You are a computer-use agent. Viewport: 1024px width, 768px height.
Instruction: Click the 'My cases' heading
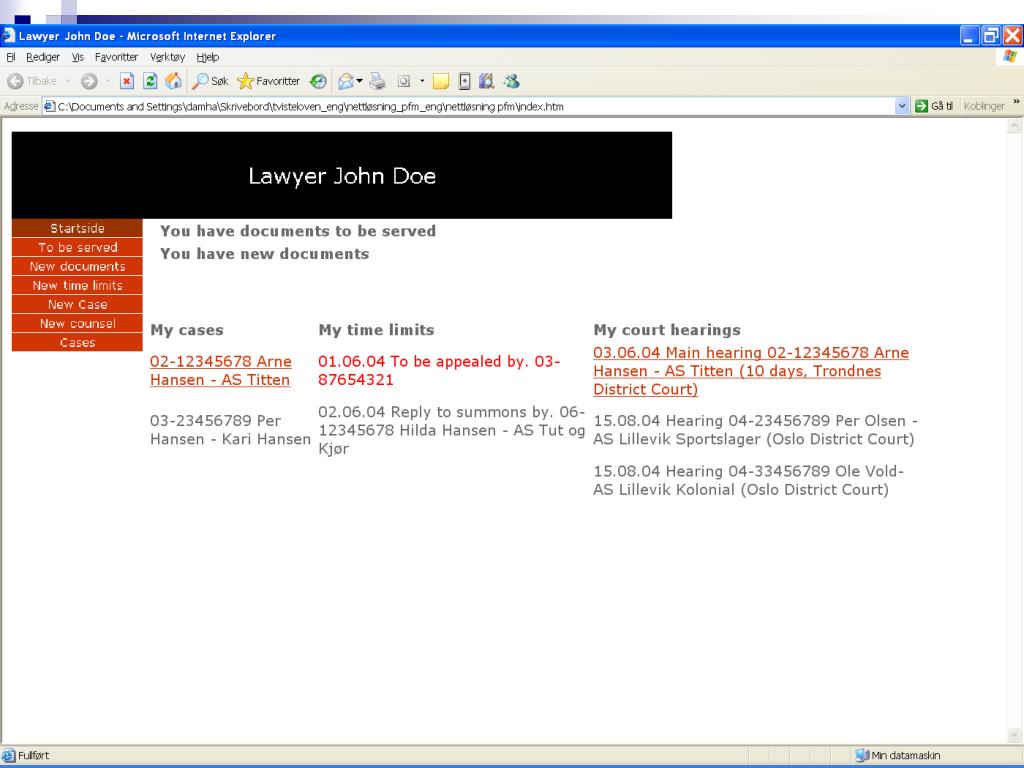pyautogui.click(x=187, y=330)
